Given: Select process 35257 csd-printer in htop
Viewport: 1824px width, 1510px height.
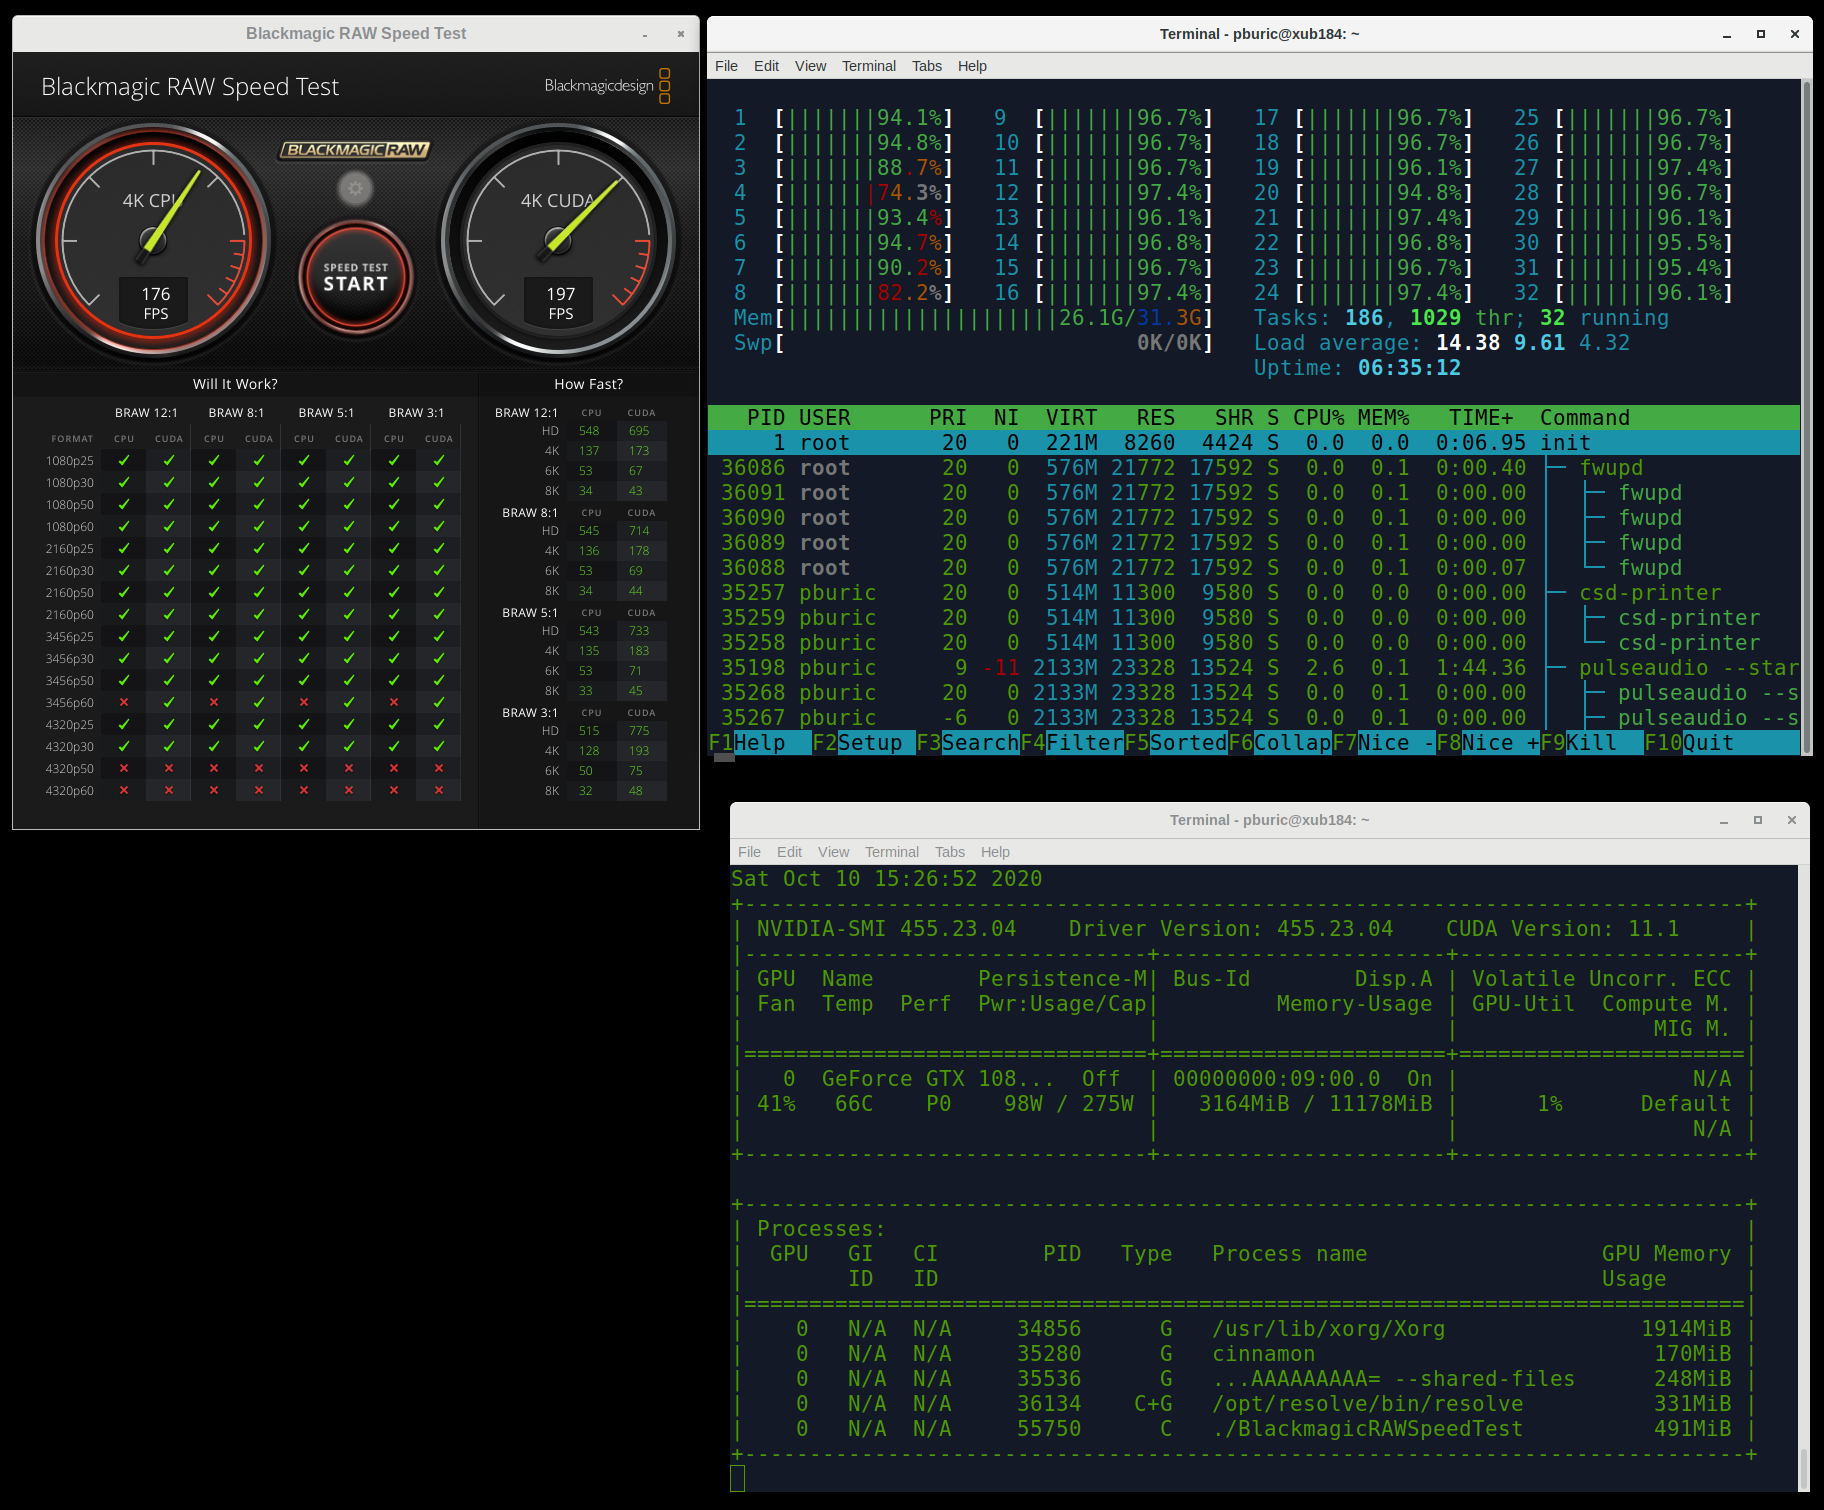Looking at the screenshot, I should pyautogui.click(x=1253, y=593).
